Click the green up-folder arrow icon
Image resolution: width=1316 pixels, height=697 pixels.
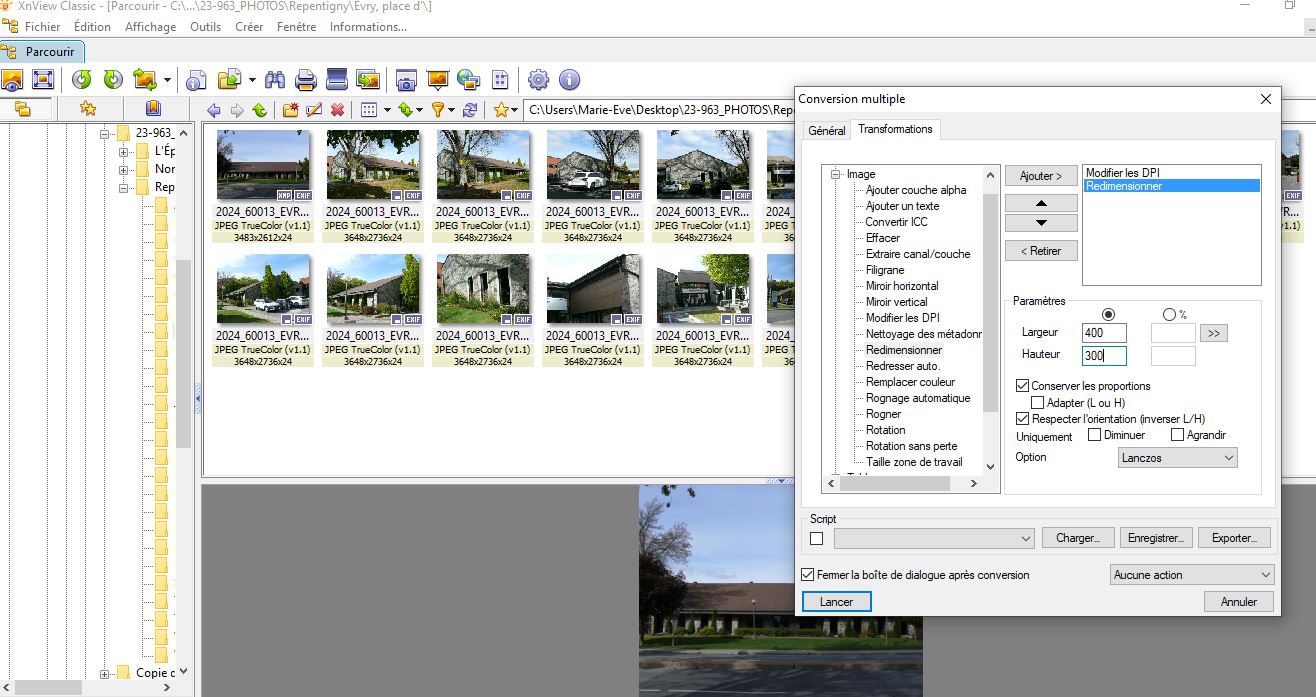260,110
